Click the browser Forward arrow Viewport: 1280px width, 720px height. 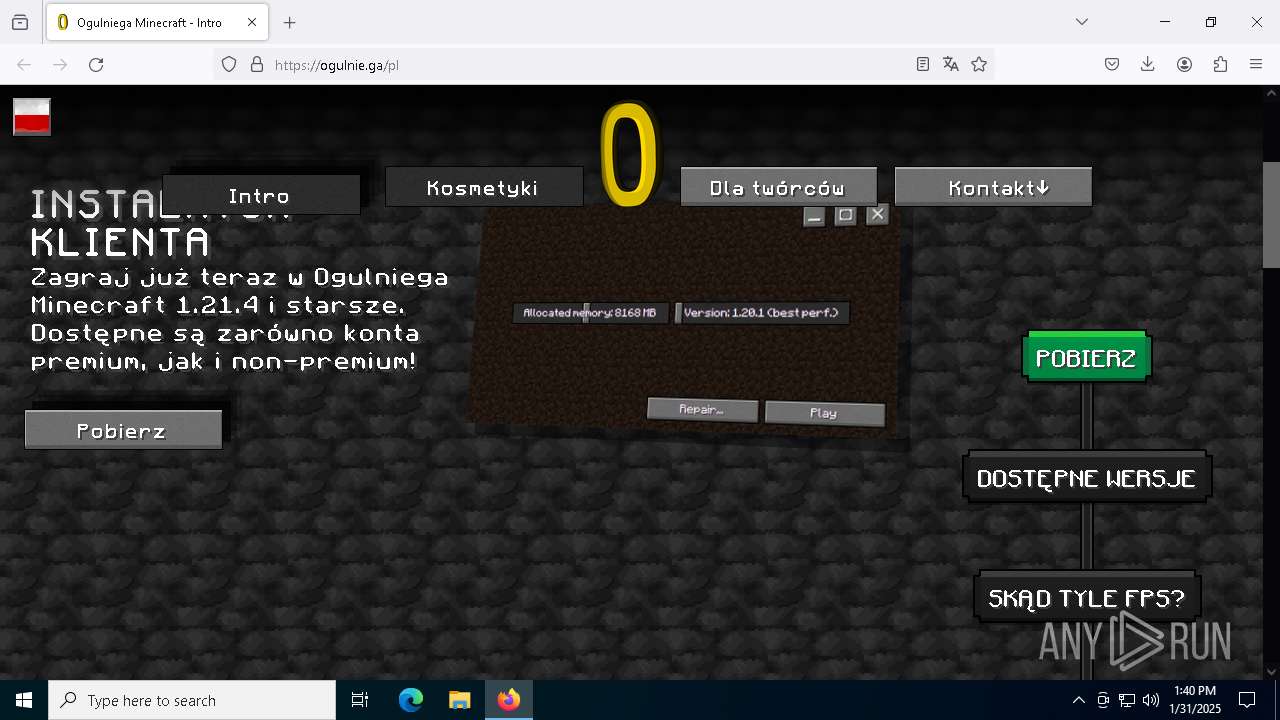(x=60, y=64)
